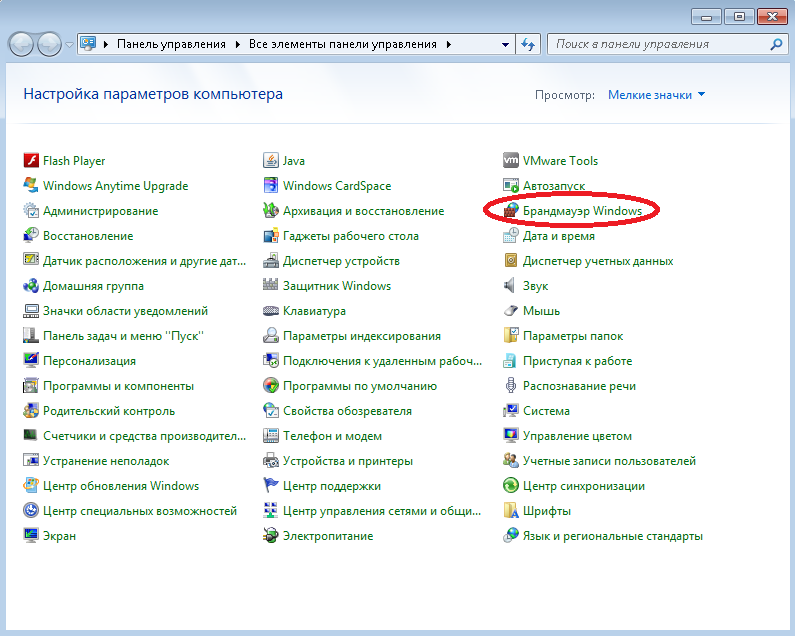Screen dimensions: 795x636
Task: Click the Клавиатура keyboard icon
Action: [x=271, y=311]
